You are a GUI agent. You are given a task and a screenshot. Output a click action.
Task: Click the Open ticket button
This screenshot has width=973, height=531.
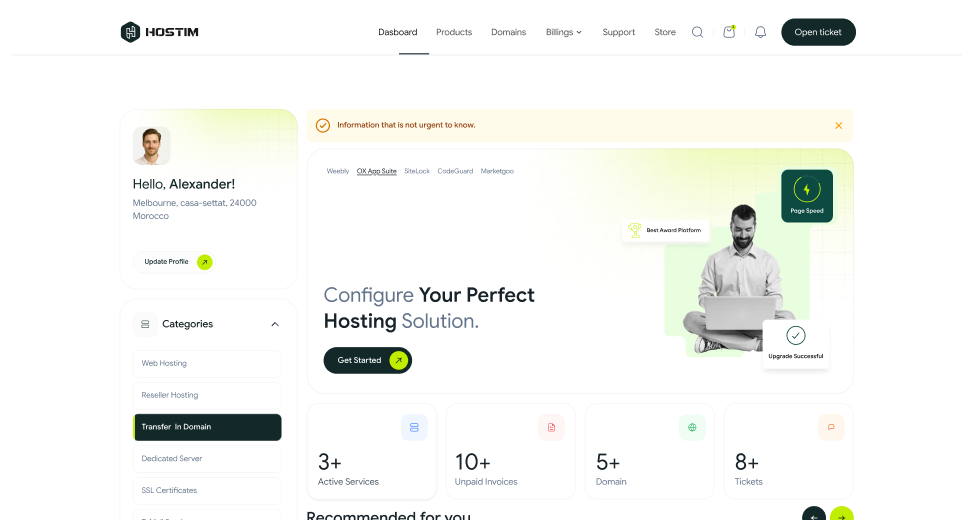pyautogui.click(x=818, y=32)
